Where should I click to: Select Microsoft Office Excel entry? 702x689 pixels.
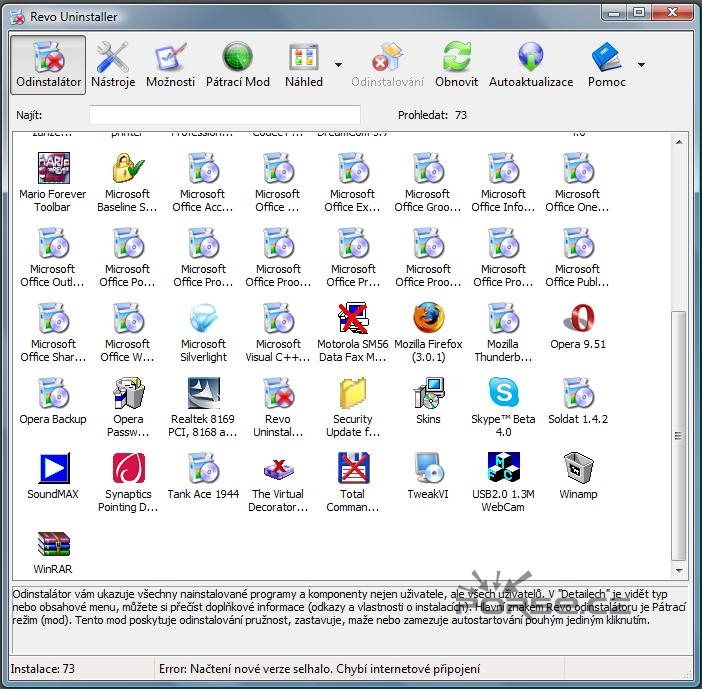[x=353, y=183]
